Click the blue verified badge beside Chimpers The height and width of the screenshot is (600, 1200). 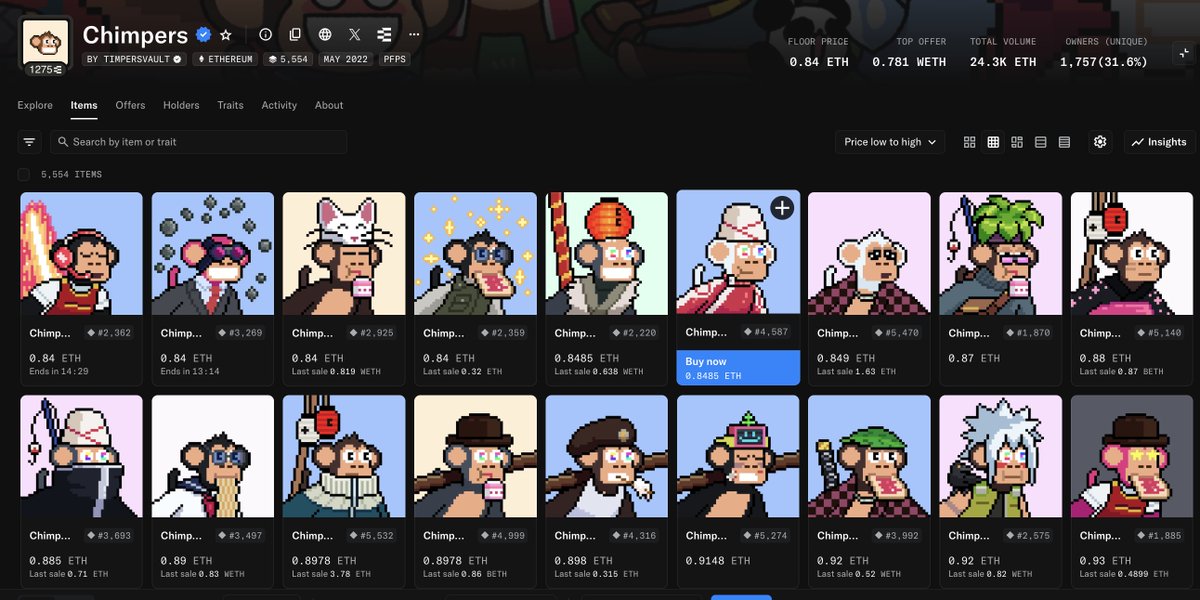203,35
